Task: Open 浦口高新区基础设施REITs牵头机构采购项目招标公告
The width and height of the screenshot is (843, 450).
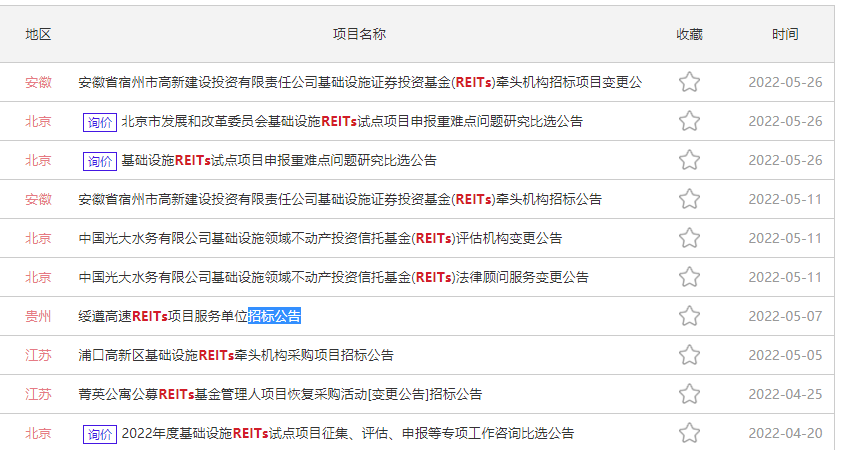Action: (x=236, y=355)
